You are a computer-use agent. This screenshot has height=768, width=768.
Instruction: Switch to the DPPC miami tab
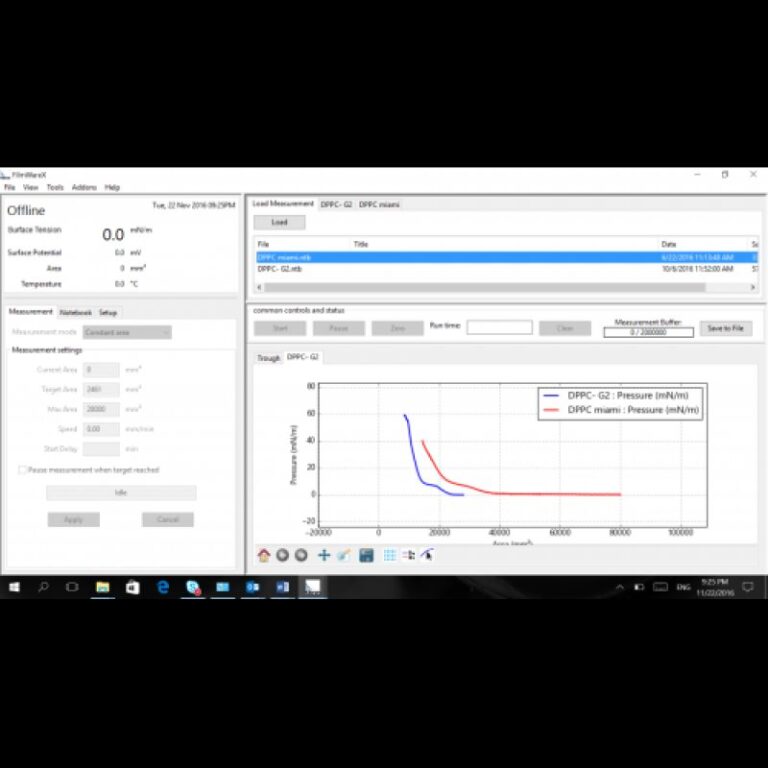[x=380, y=204]
